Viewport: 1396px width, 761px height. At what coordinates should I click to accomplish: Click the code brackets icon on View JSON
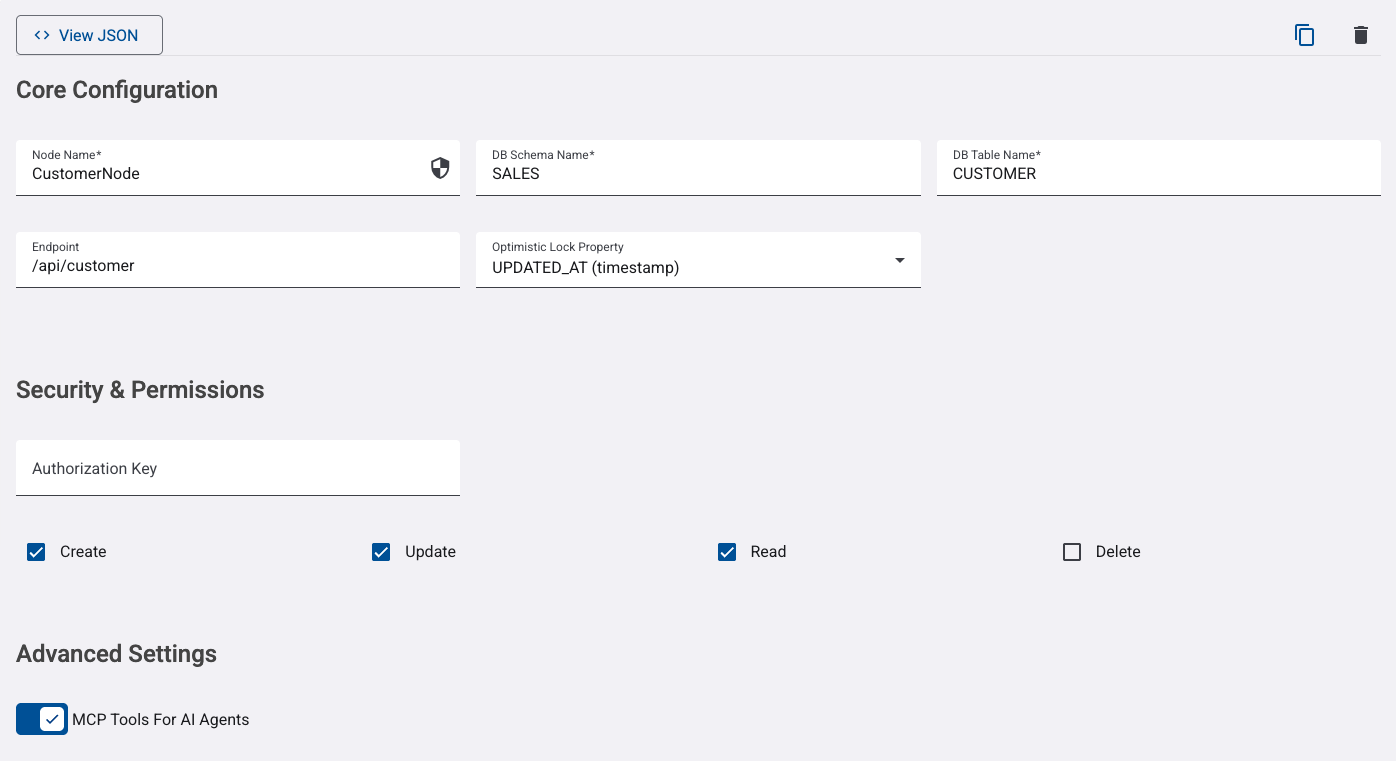pos(42,35)
